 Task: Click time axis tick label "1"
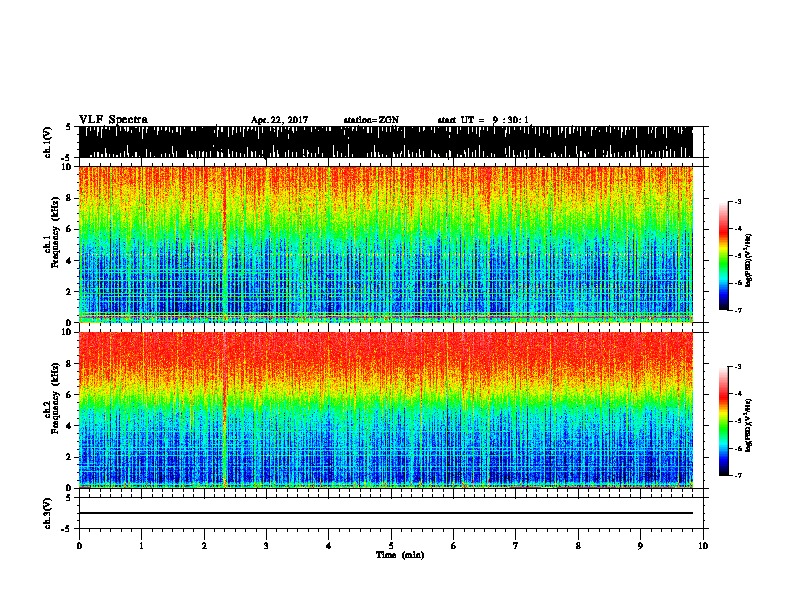[141, 546]
